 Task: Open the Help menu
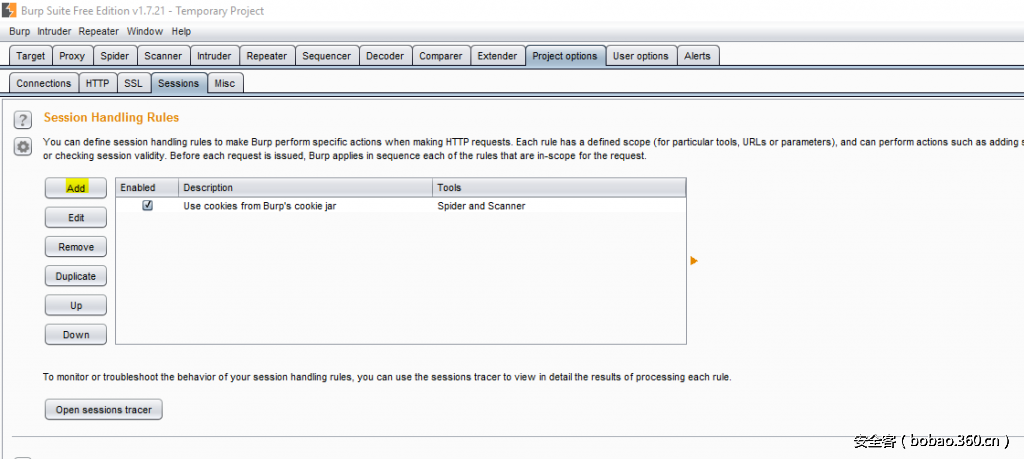pos(181,31)
